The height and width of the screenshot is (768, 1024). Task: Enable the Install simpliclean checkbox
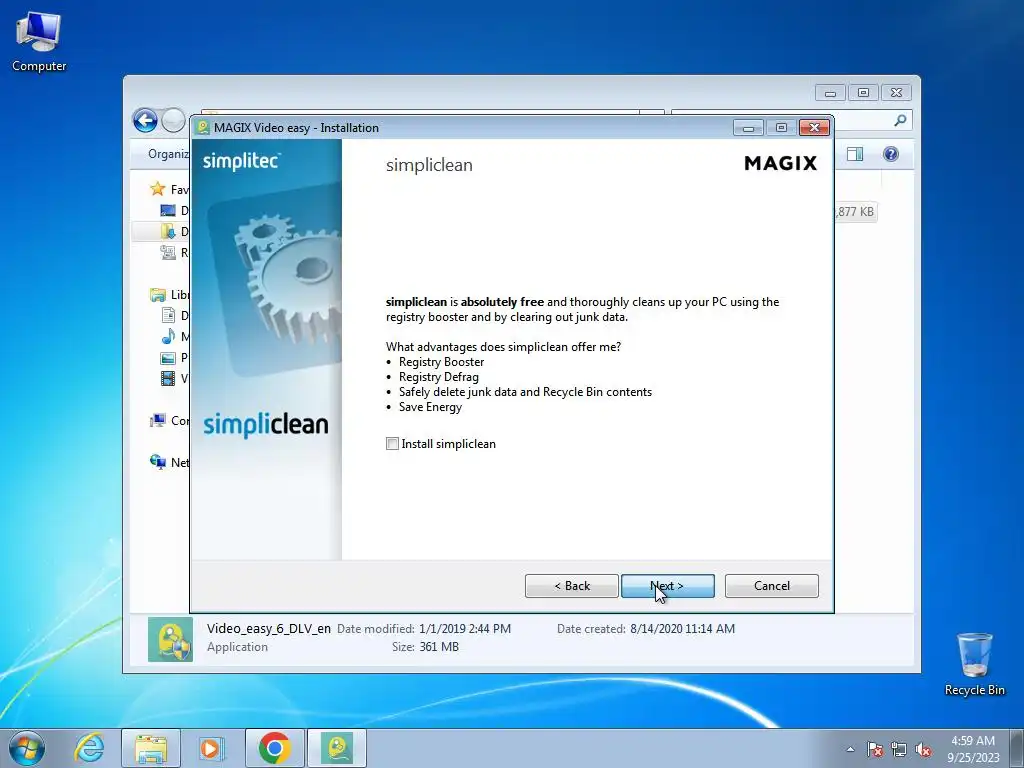[x=392, y=444]
